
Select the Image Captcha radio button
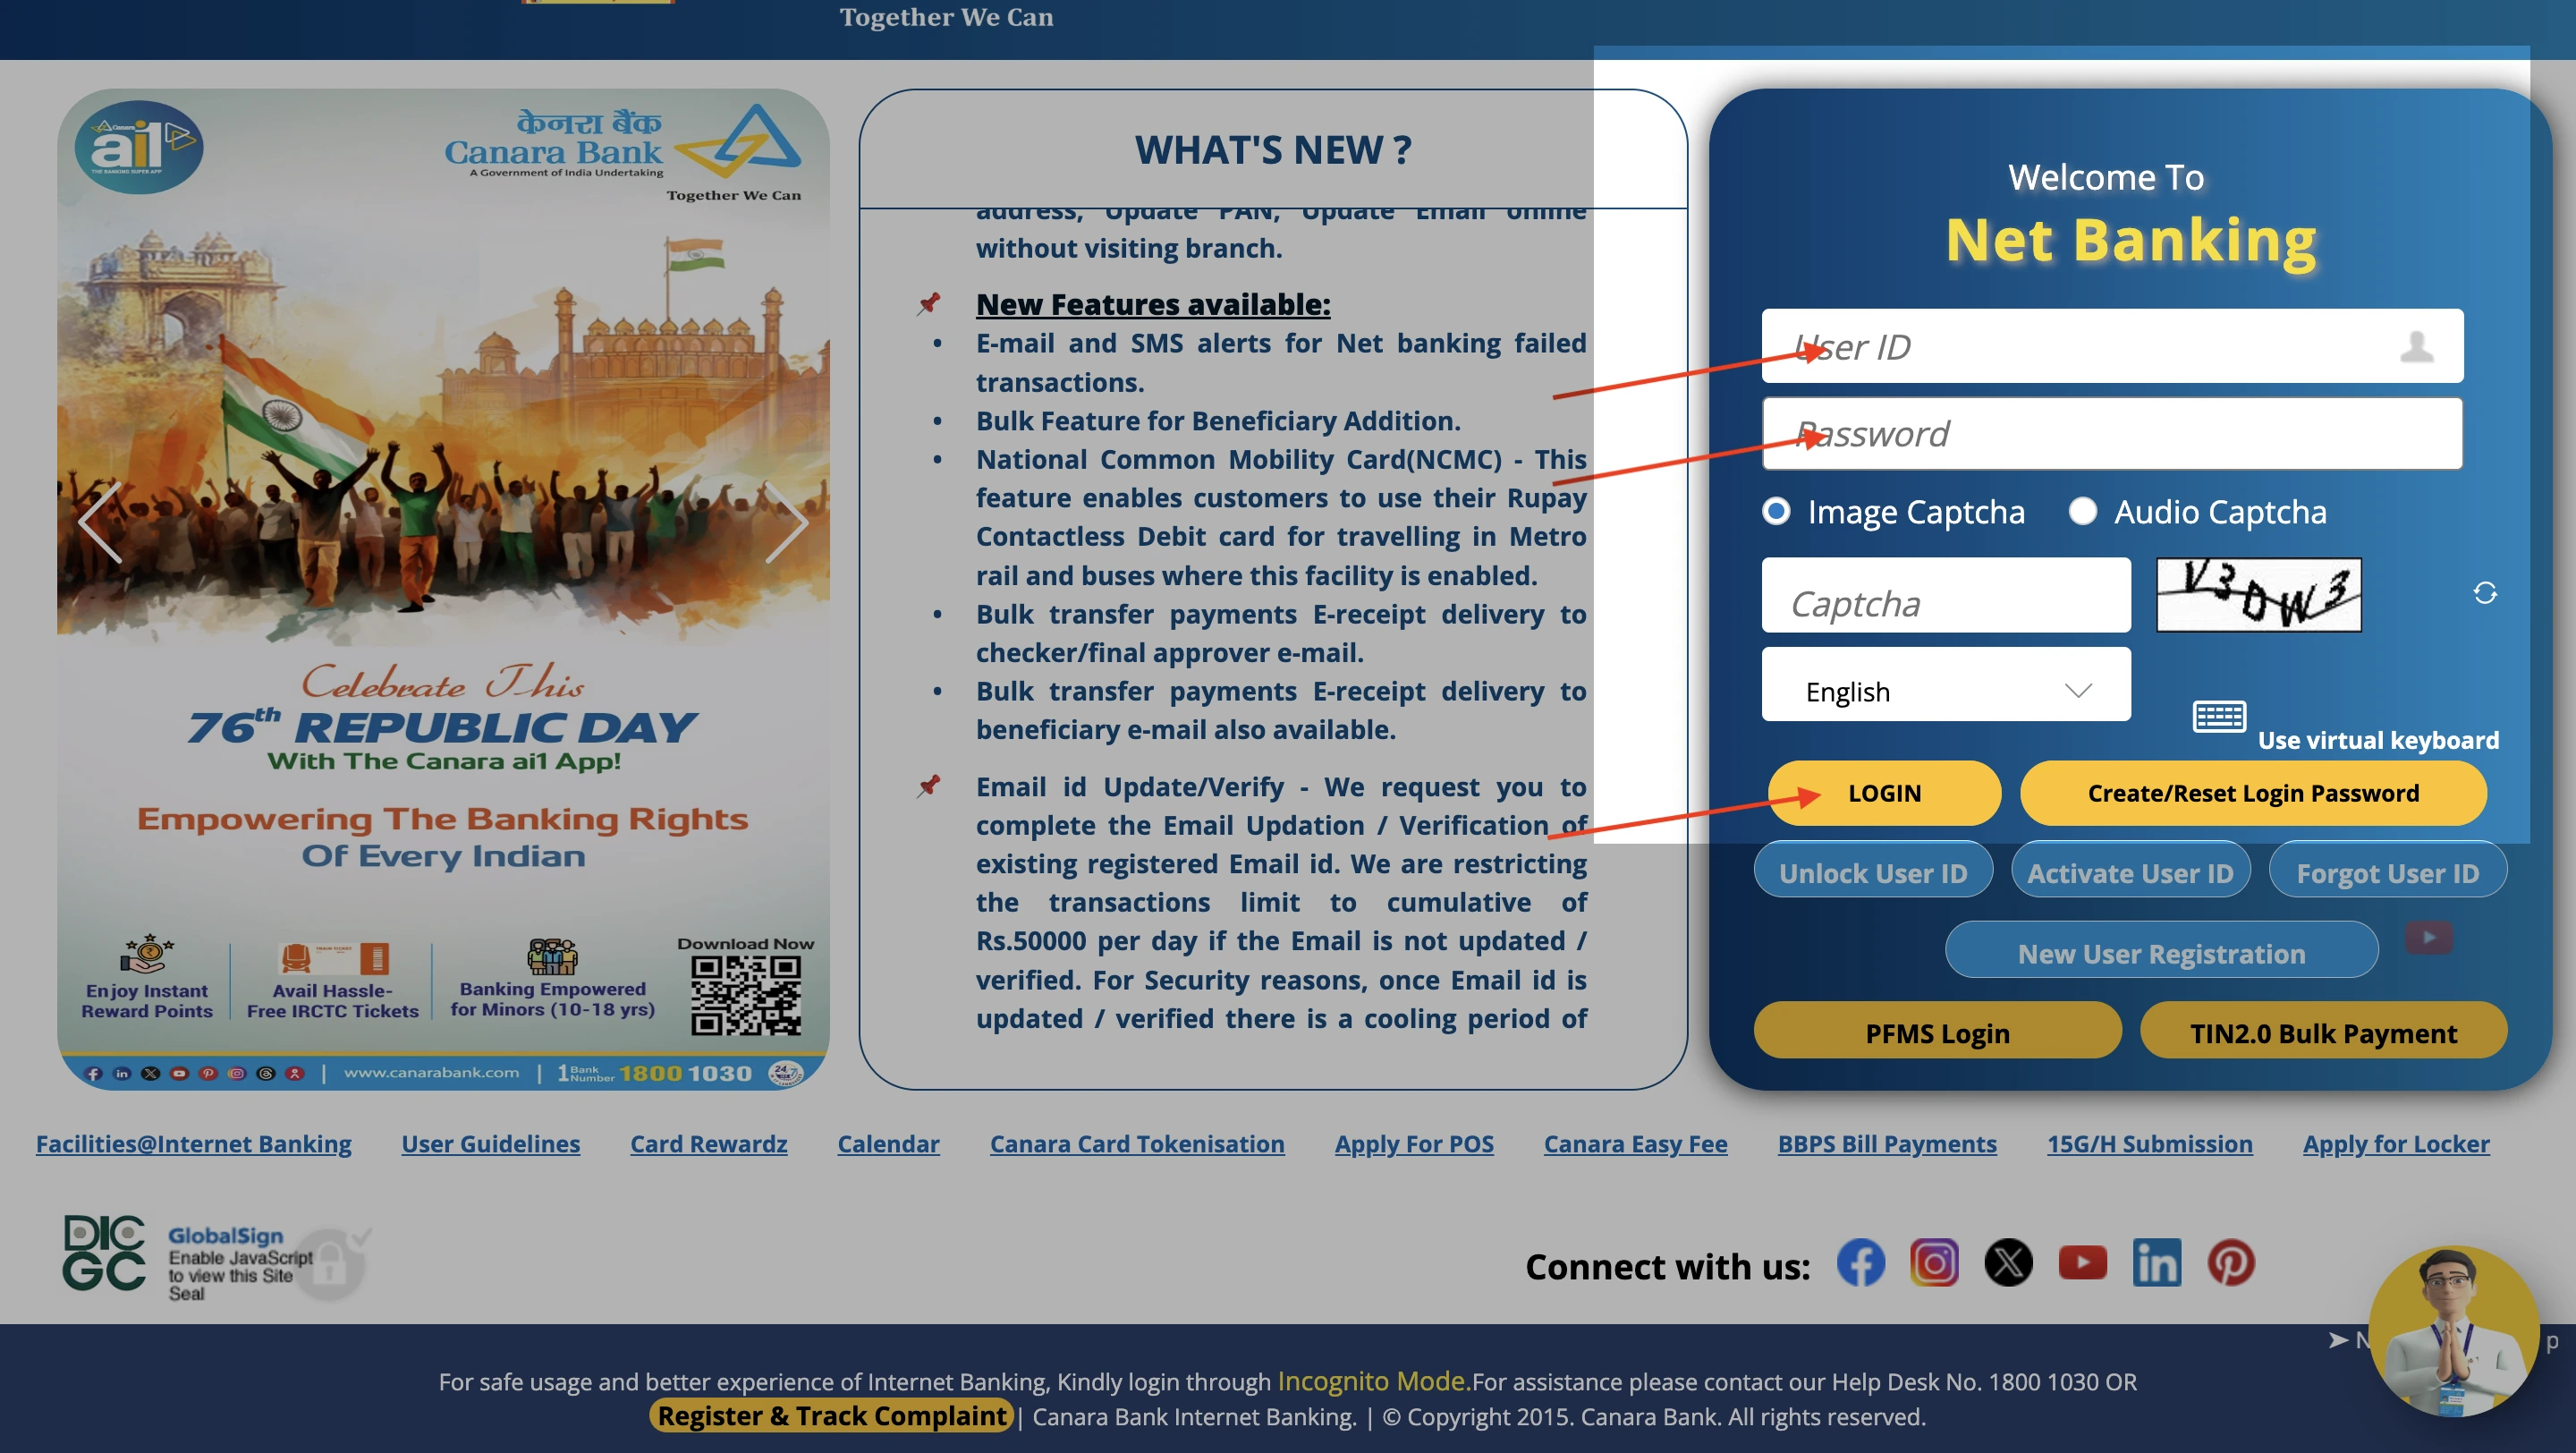click(x=1775, y=512)
